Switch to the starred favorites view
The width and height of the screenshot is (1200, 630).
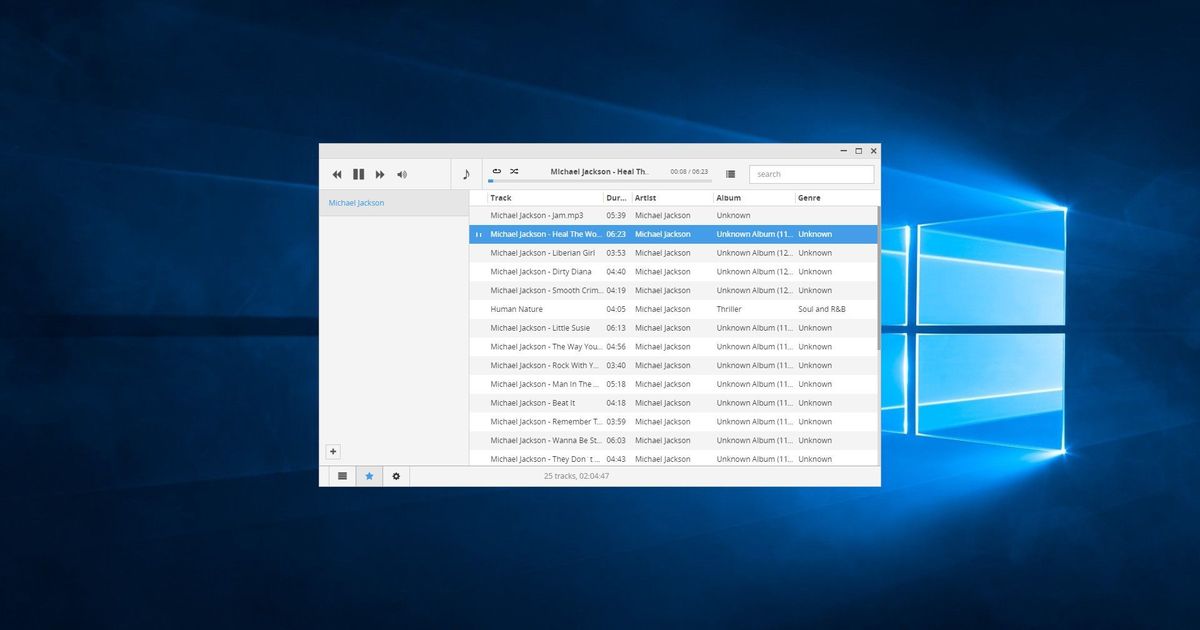(369, 476)
